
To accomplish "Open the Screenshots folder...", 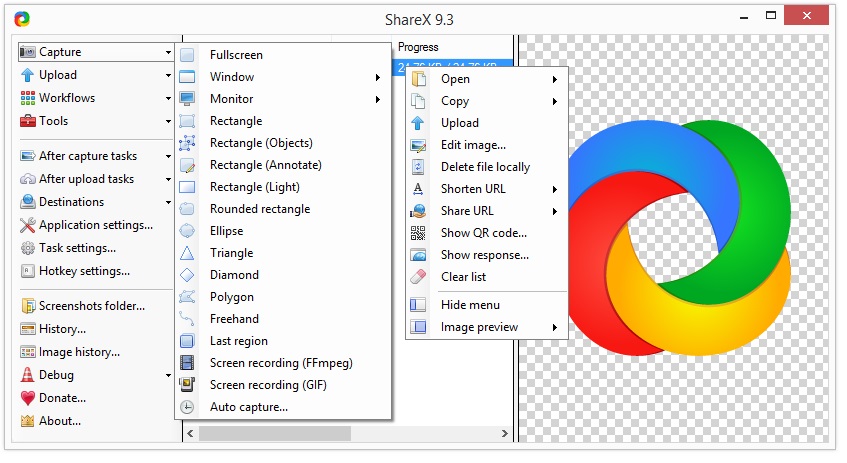I will click(91, 306).
